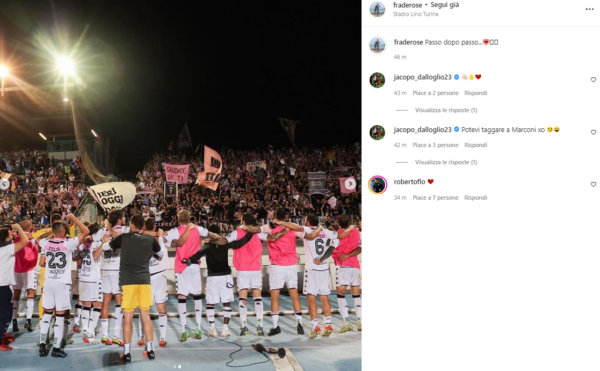Click Rispondi under robertoflo's comment
Viewport: 600px width, 371px height.
[476, 198]
